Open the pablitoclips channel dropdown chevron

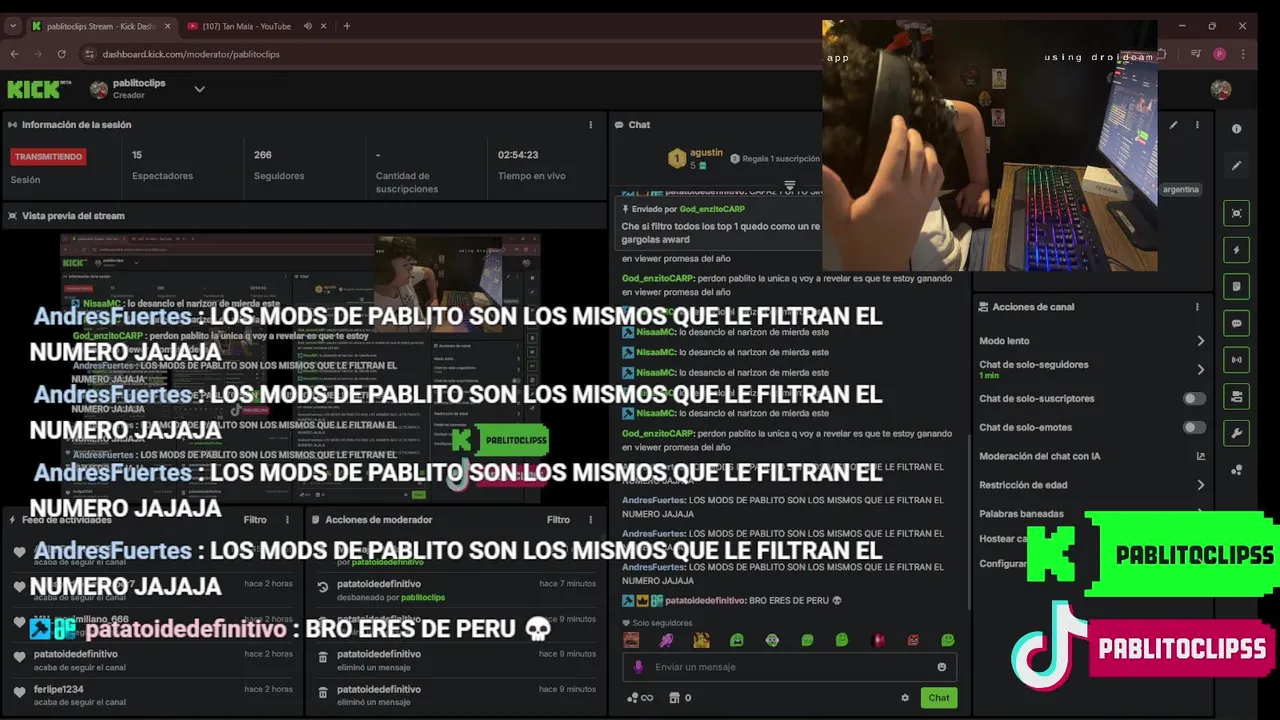coord(199,89)
